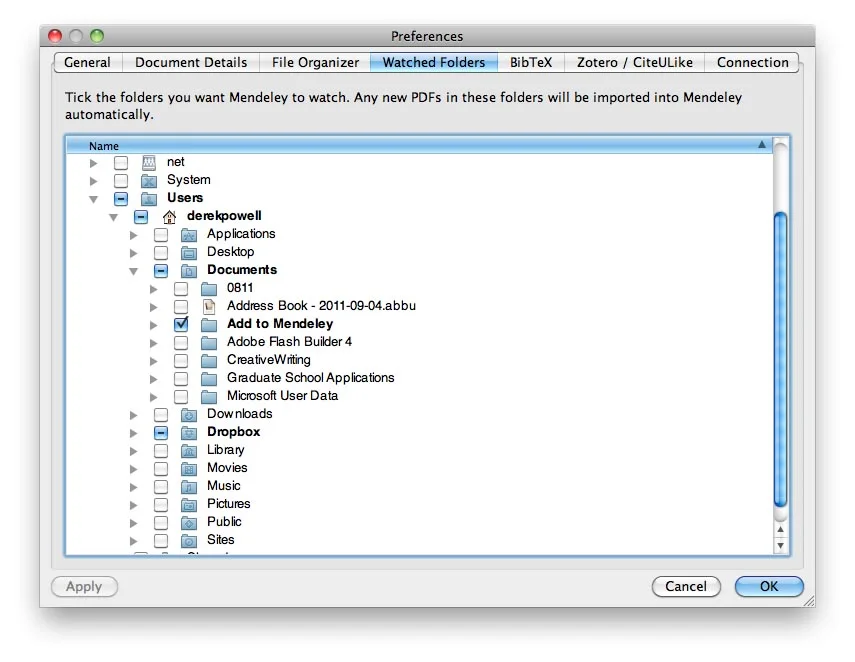Image resolution: width=855 pixels, height=662 pixels.
Task: Close the Preferences window with red button
Action: [55, 36]
